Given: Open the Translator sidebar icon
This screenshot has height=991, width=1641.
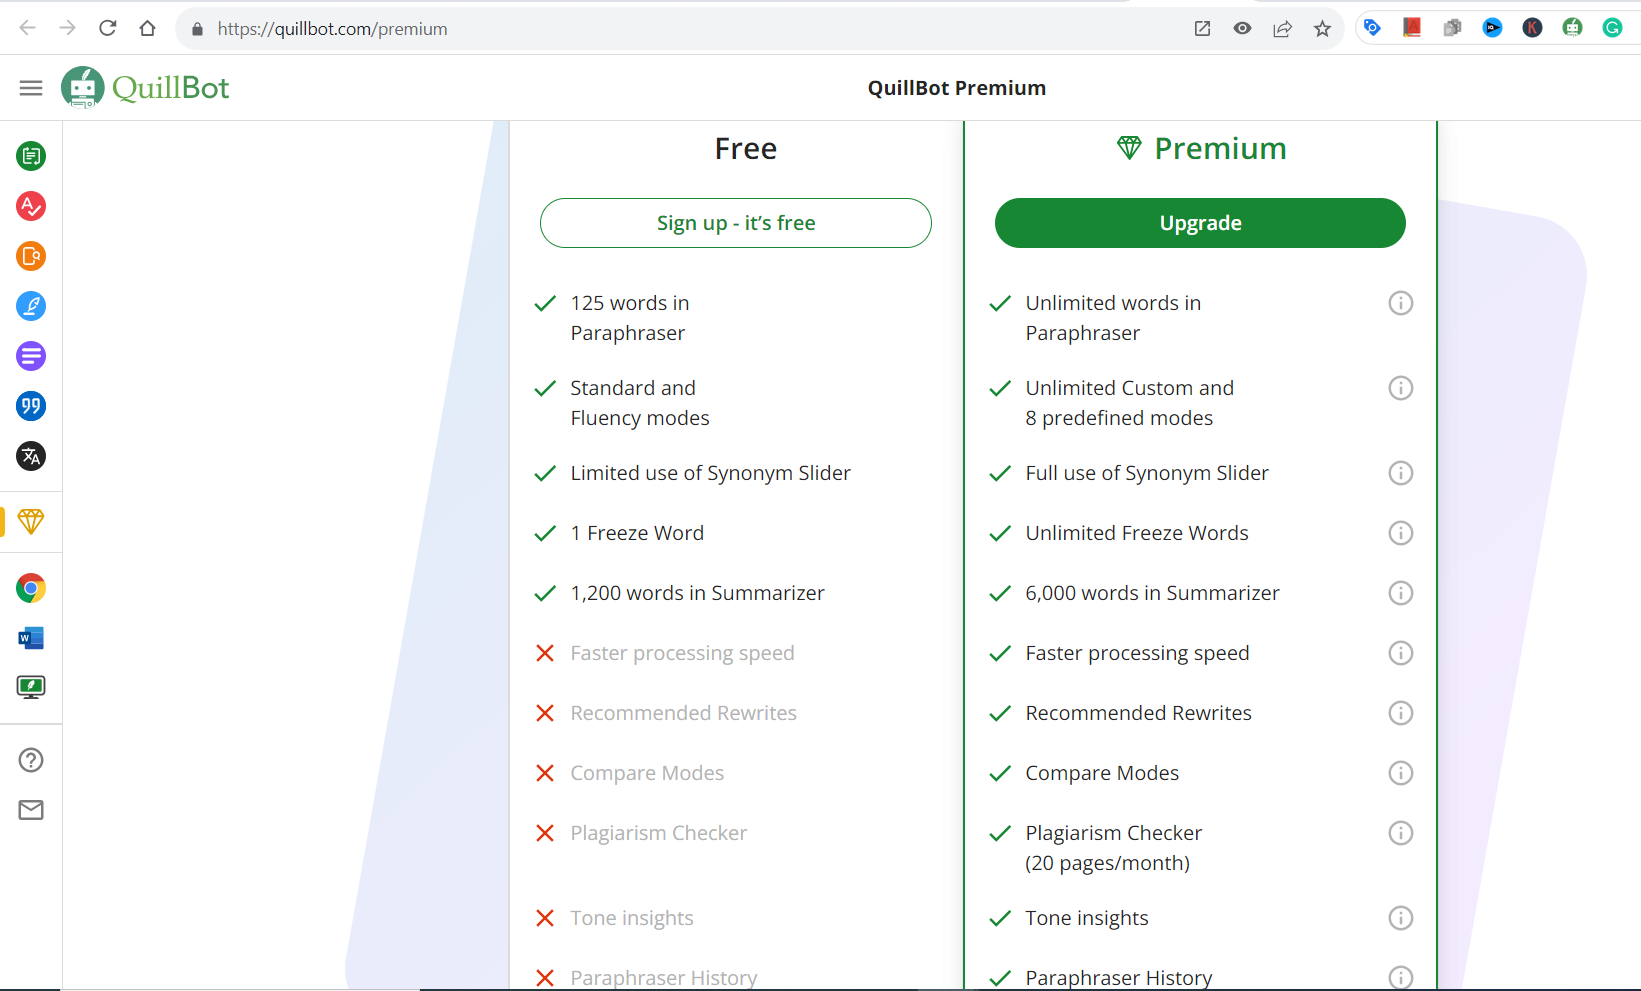Looking at the screenshot, I should click(31, 456).
